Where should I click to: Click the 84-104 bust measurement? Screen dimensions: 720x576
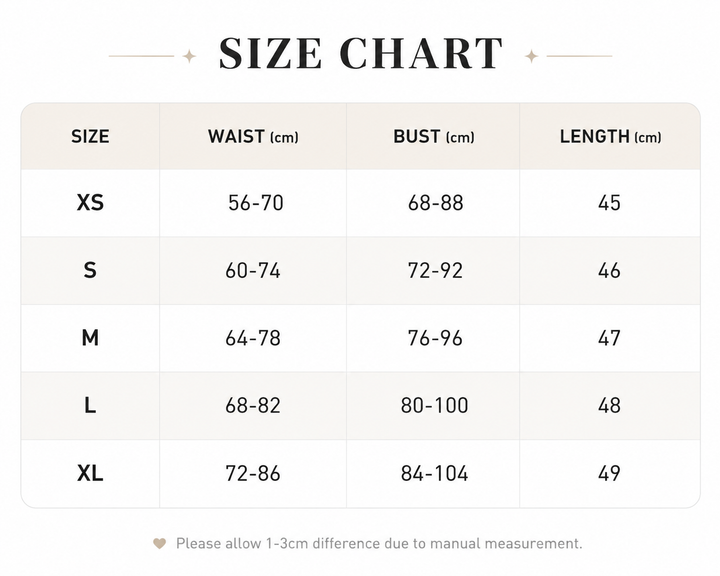coord(434,474)
